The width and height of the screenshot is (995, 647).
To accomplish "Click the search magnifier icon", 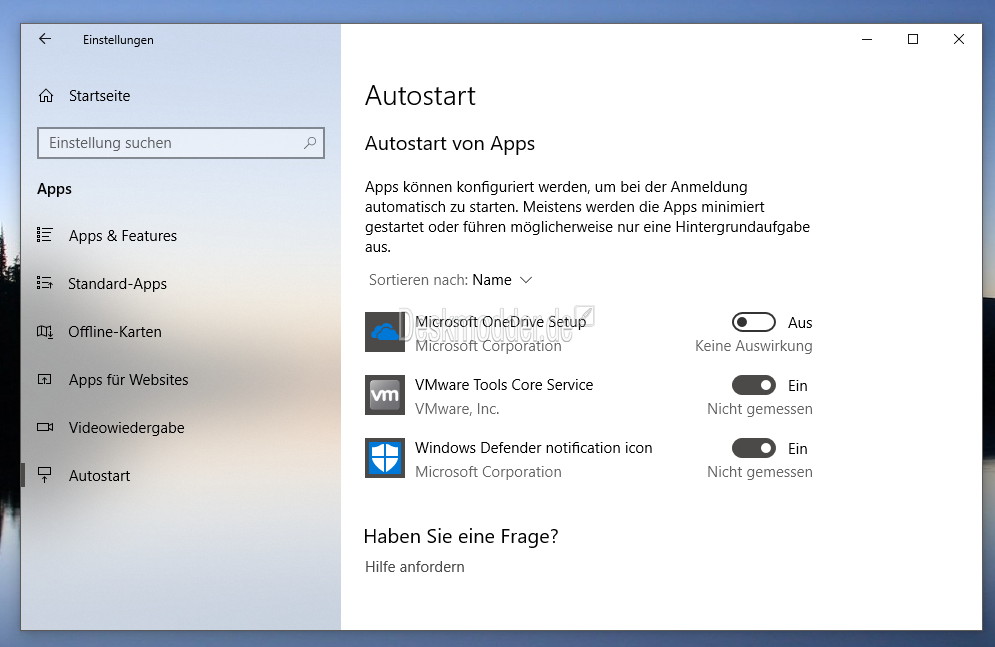I will (x=310, y=143).
